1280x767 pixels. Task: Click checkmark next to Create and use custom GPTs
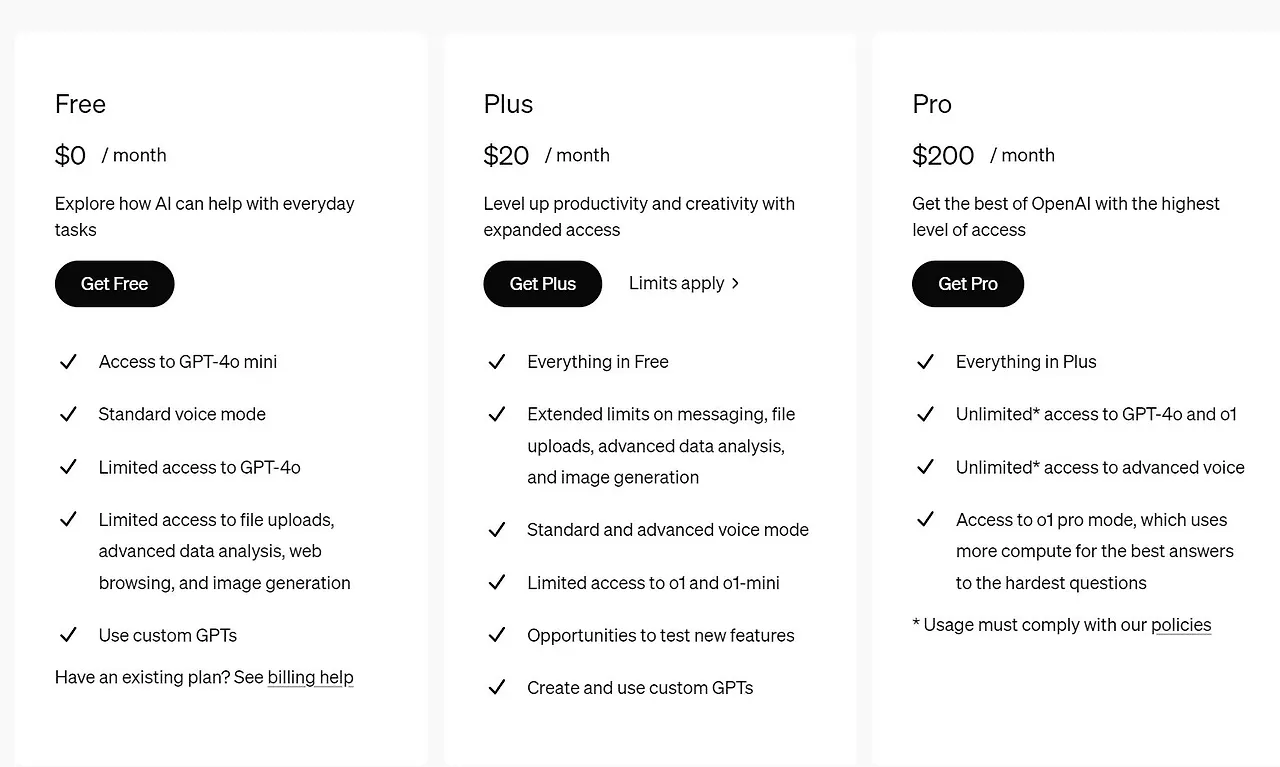497,688
